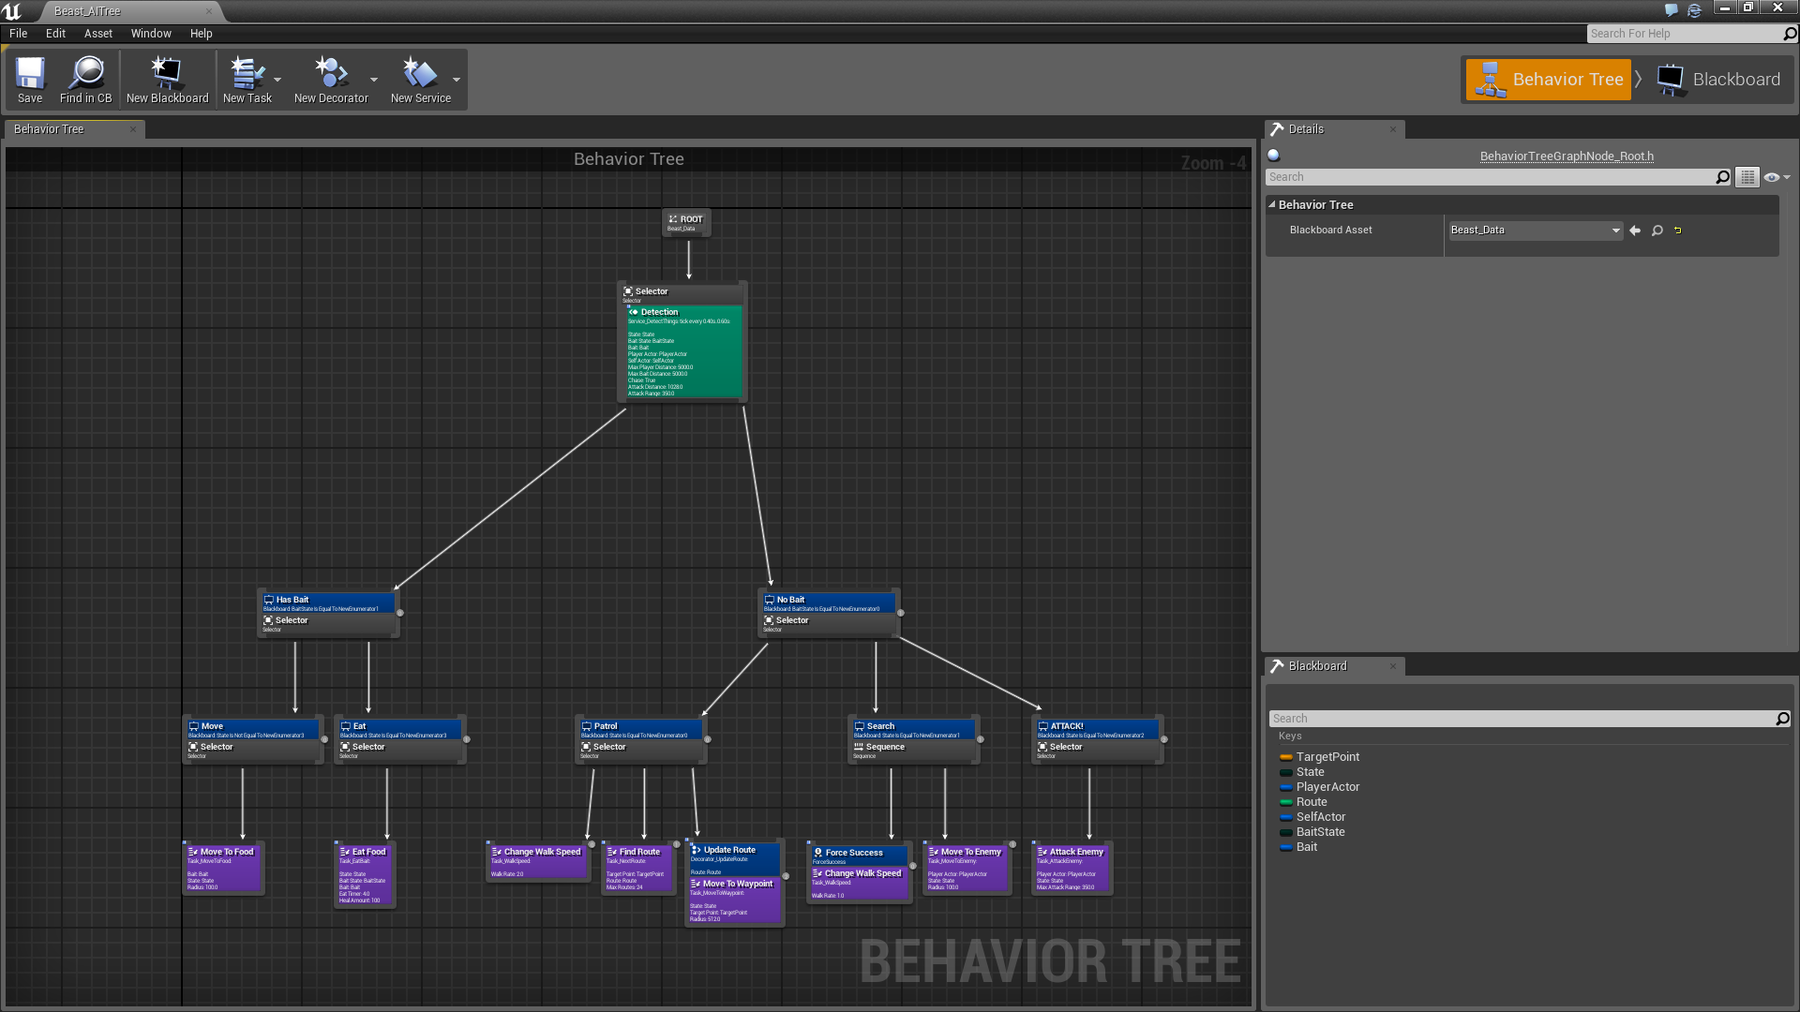Select the Move To Waypoint task
1800x1012 pixels.
(733, 899)
